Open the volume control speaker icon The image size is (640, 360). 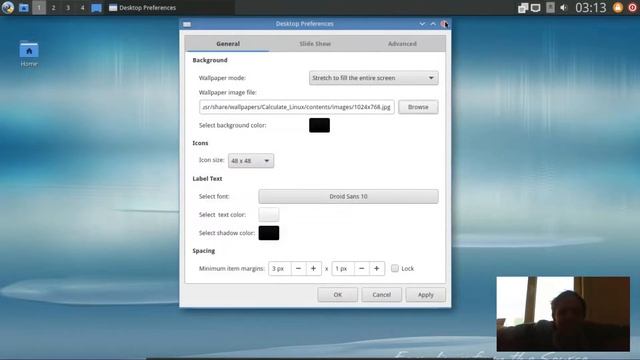point(564,8)
